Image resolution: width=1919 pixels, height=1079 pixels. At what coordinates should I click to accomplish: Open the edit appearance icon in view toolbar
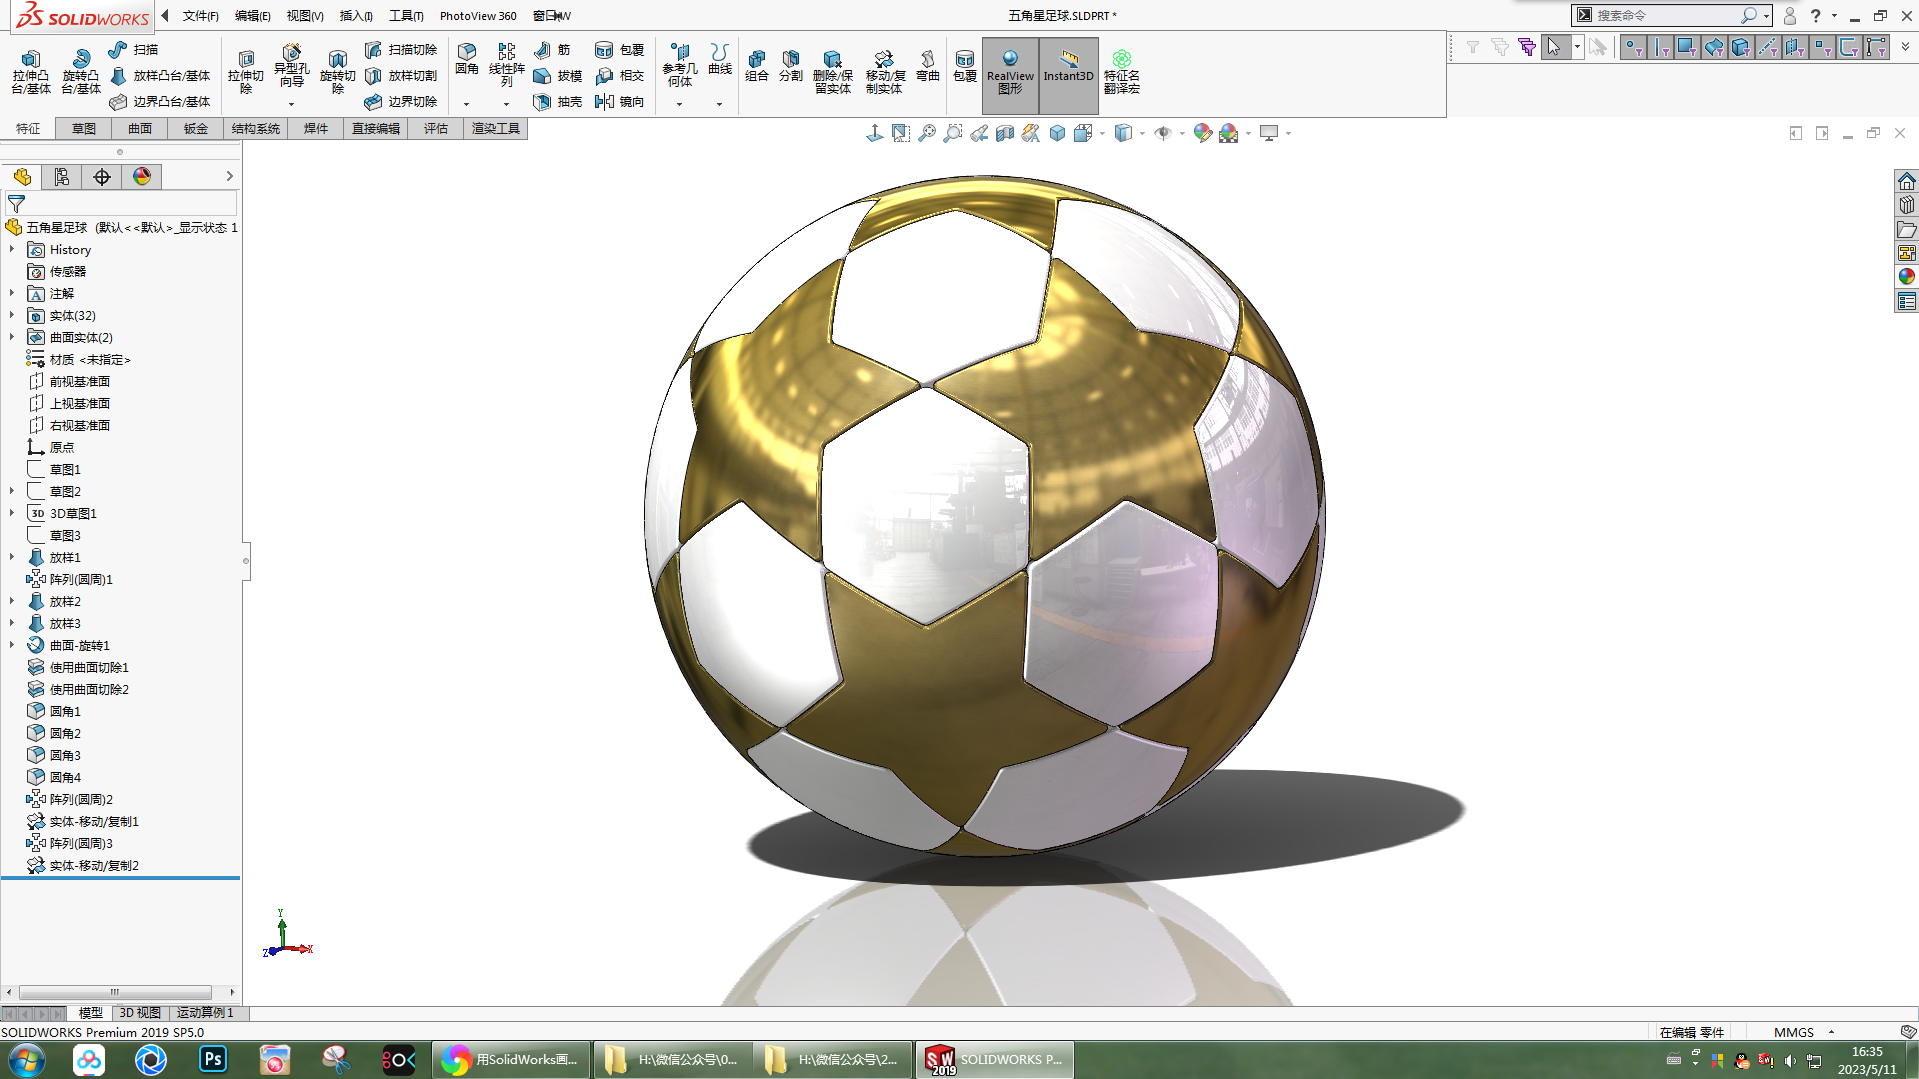pos(1203,133)
